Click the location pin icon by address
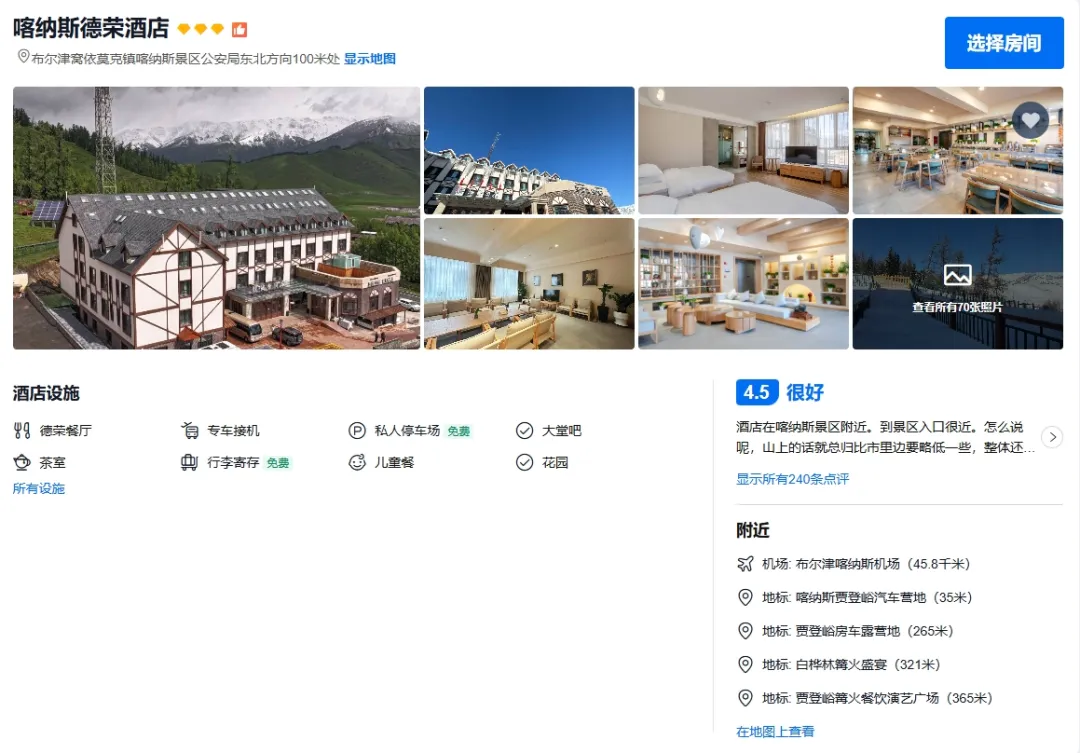This screenshot has height=753, width=1080. 23,56
